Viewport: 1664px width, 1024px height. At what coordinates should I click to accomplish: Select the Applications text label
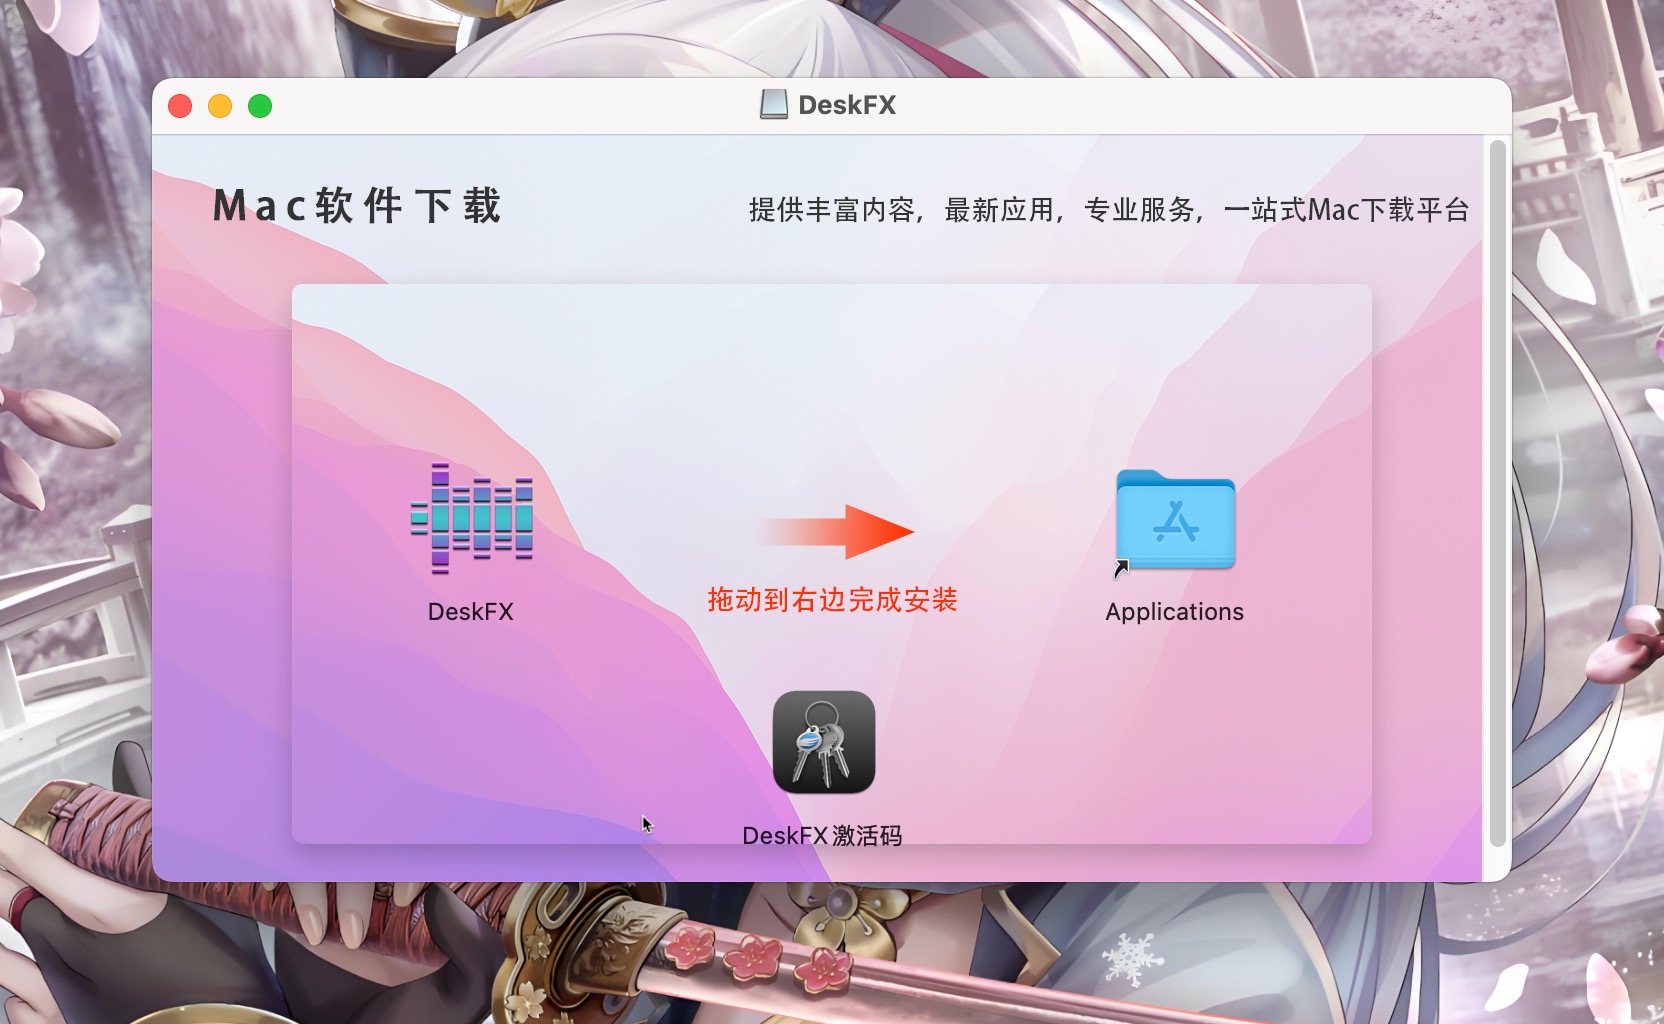(1175, 612)
